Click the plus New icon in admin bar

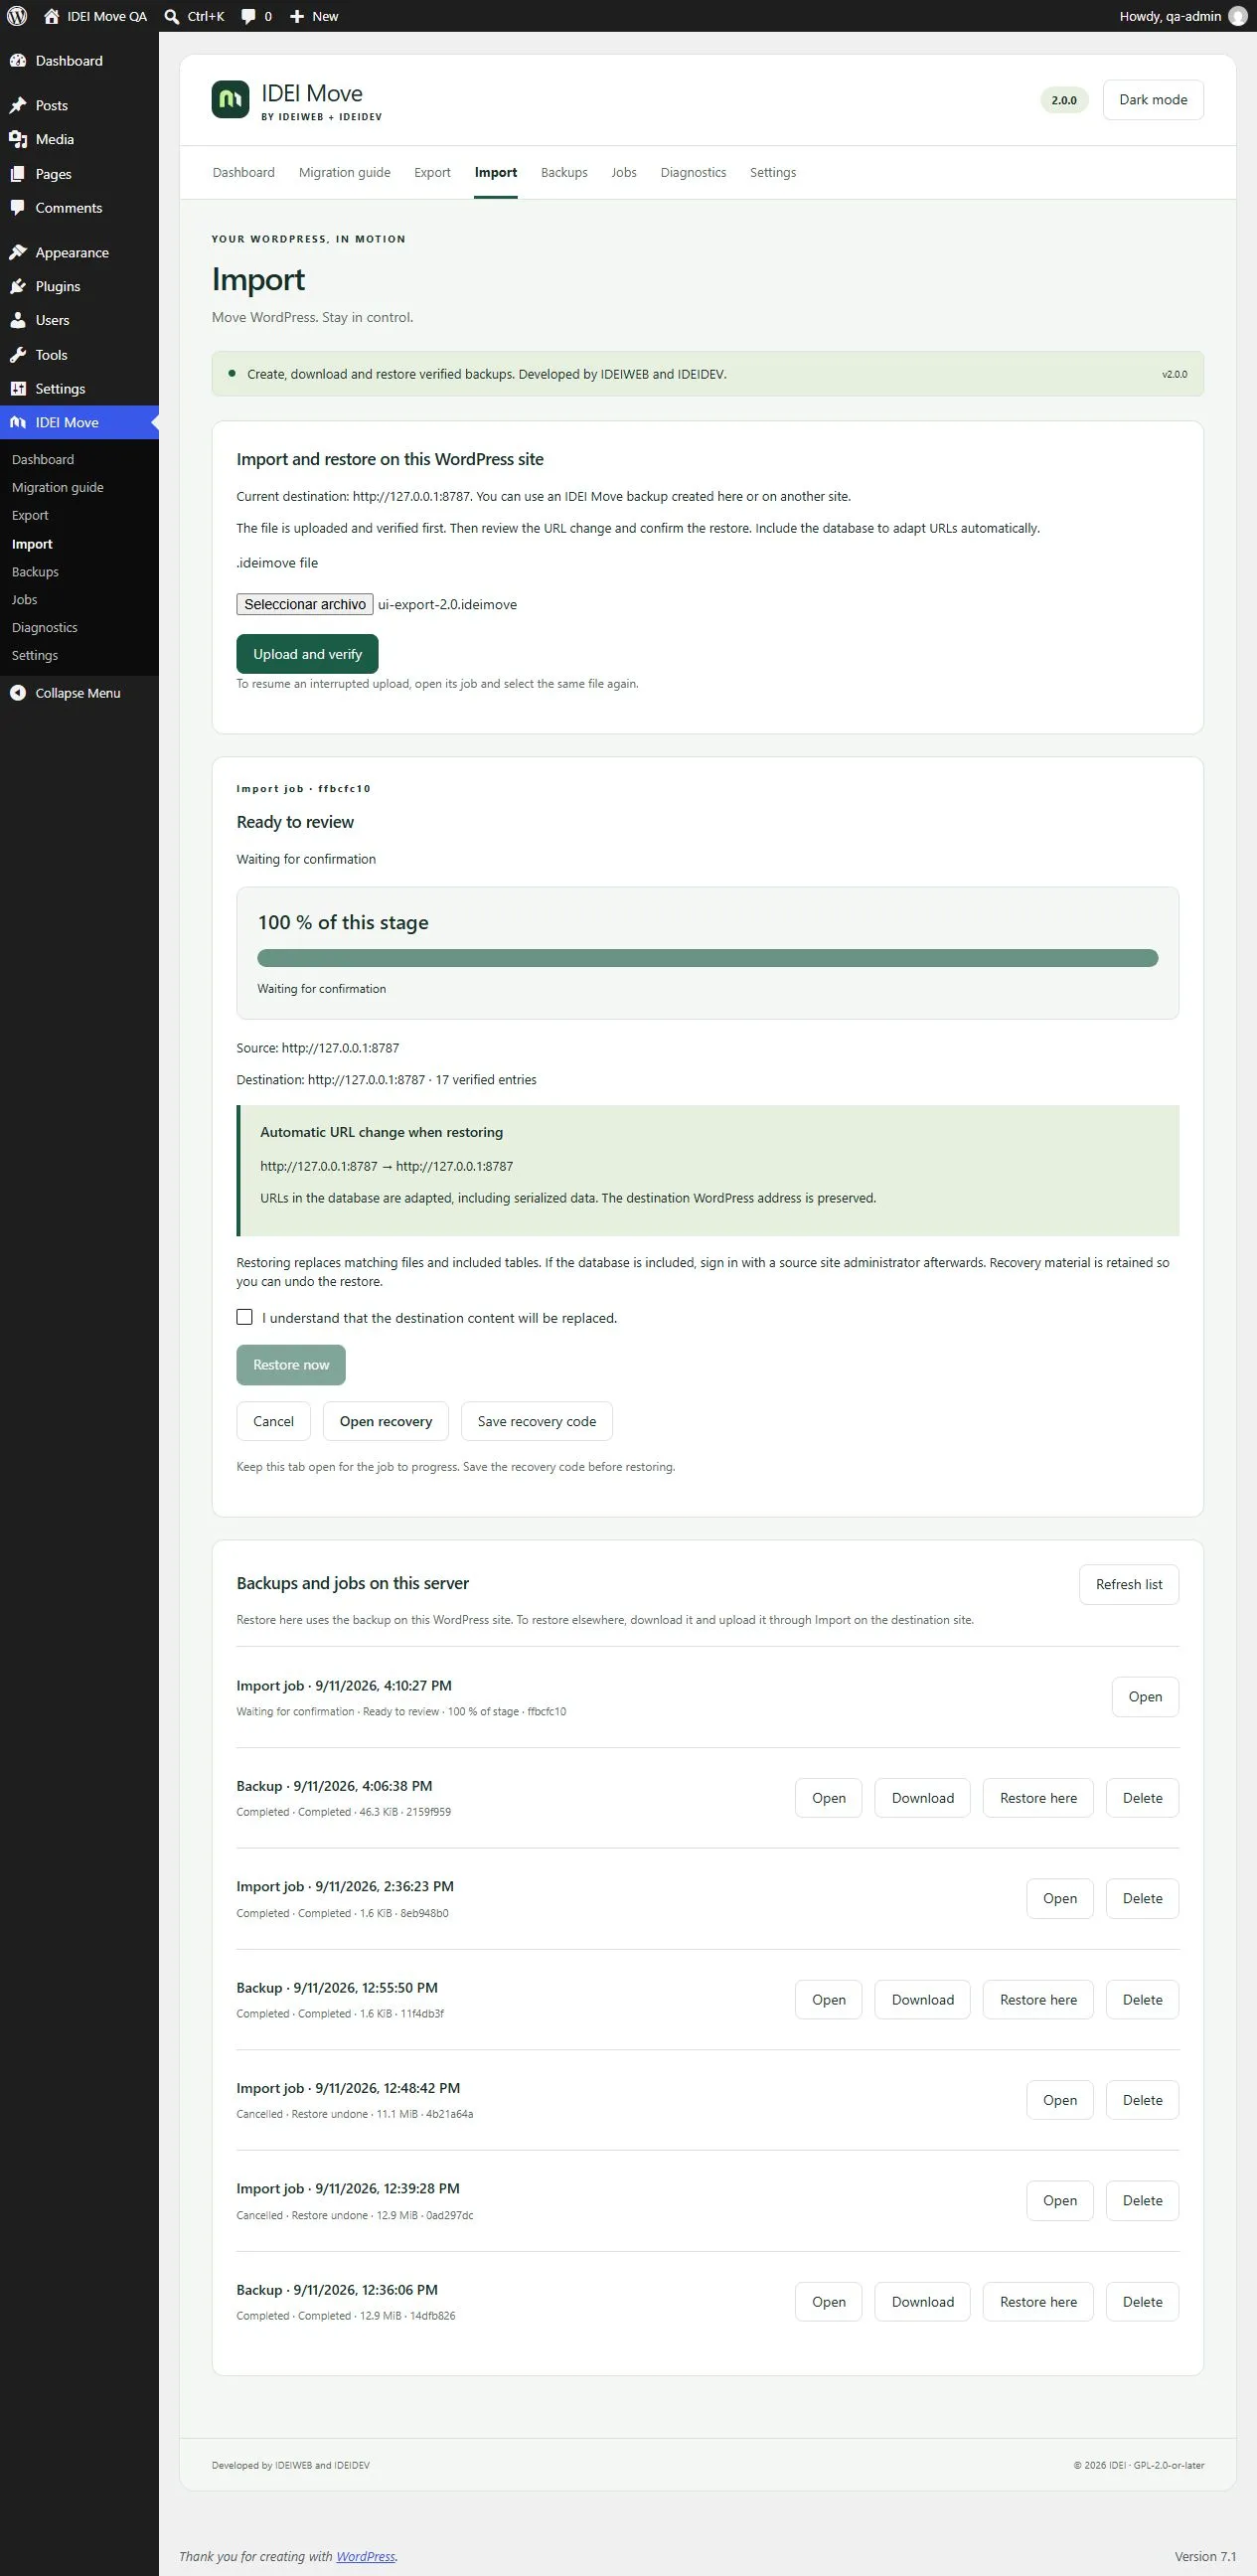point(296,16)
